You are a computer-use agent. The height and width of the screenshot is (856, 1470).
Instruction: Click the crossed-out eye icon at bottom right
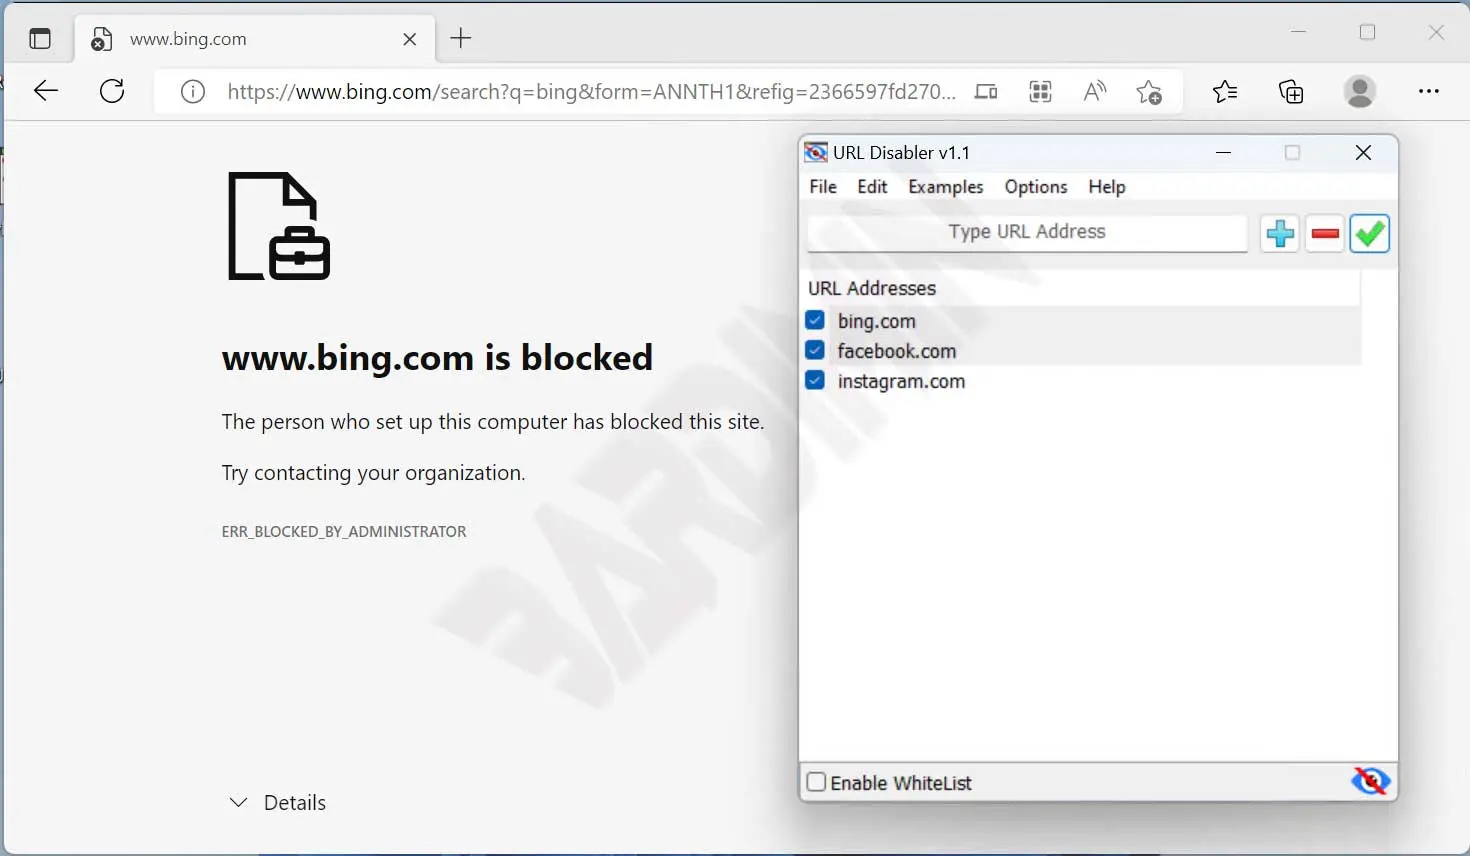click(x=1370, y=780)
